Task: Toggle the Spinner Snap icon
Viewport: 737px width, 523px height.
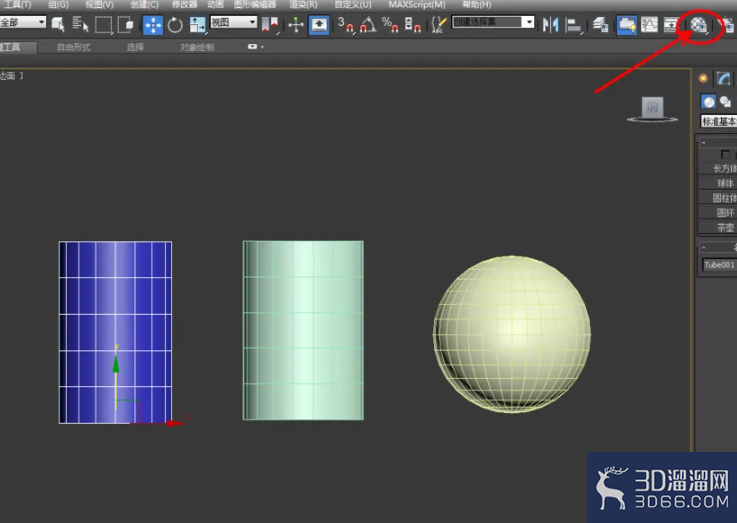Action: point(412,24)
